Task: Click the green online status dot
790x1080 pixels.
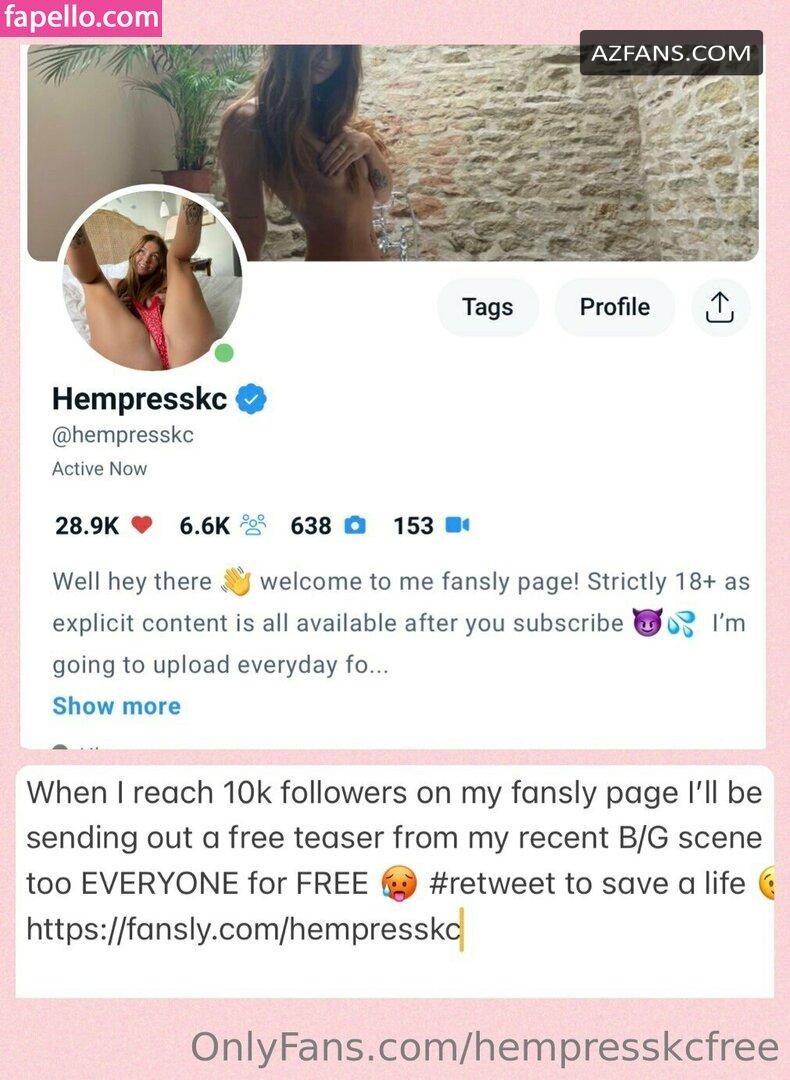Action: pos(224,353)
